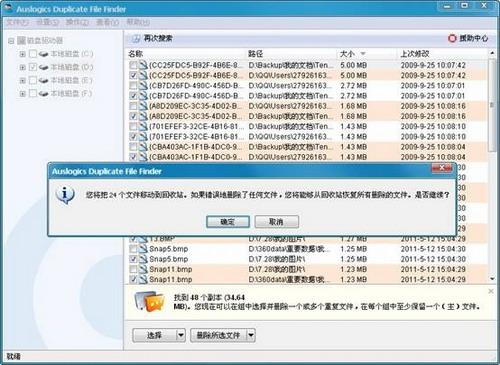Untick checkbox of CC25FDC5 file in D:\QQ\Users
The width and height of the screenshot is (500, 365).
click(133, 75)
